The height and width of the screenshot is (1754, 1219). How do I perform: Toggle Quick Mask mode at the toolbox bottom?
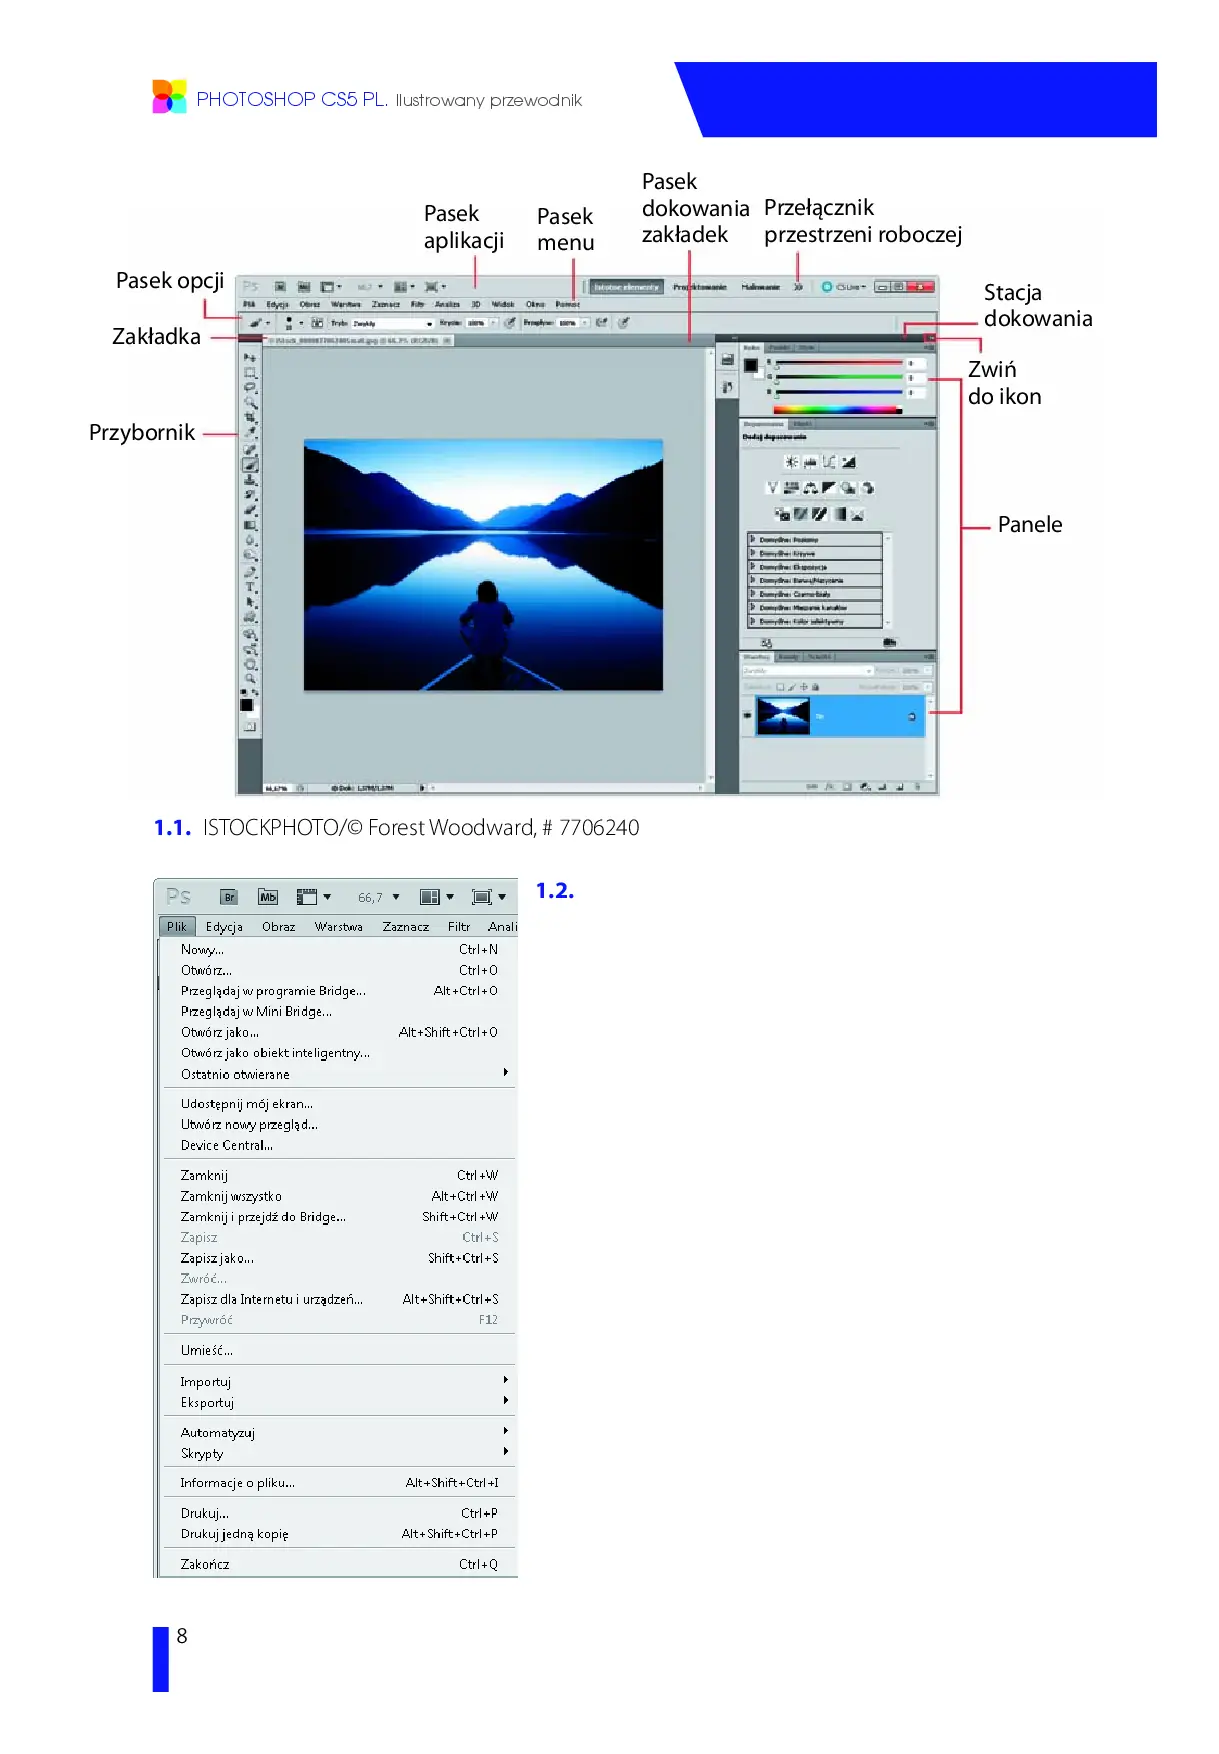click(x=250, y=727)
